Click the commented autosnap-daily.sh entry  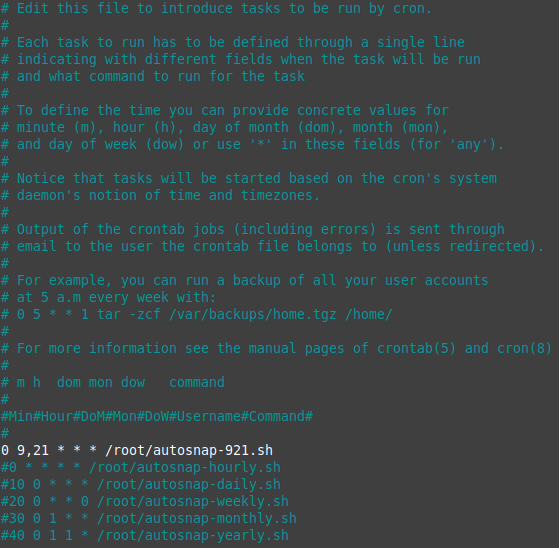point(141,485)
